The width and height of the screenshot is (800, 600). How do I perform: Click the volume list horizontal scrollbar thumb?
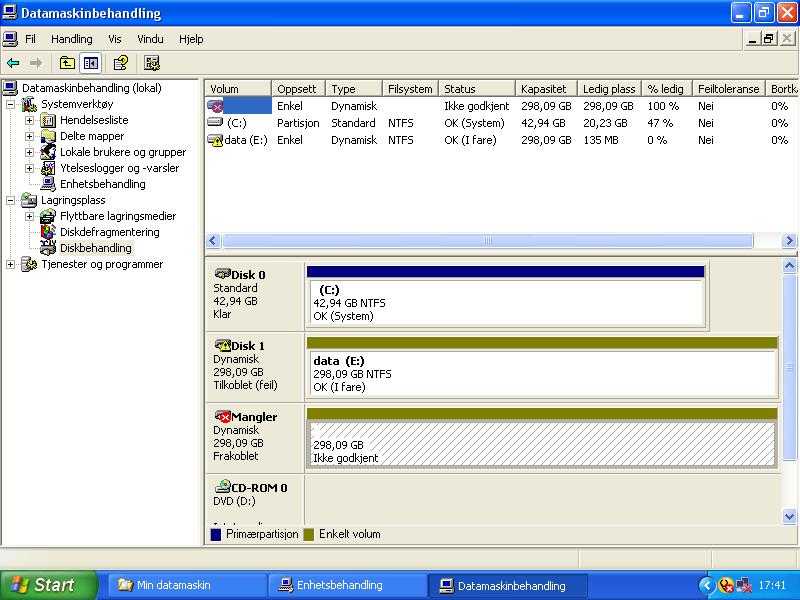pos(488,240)
